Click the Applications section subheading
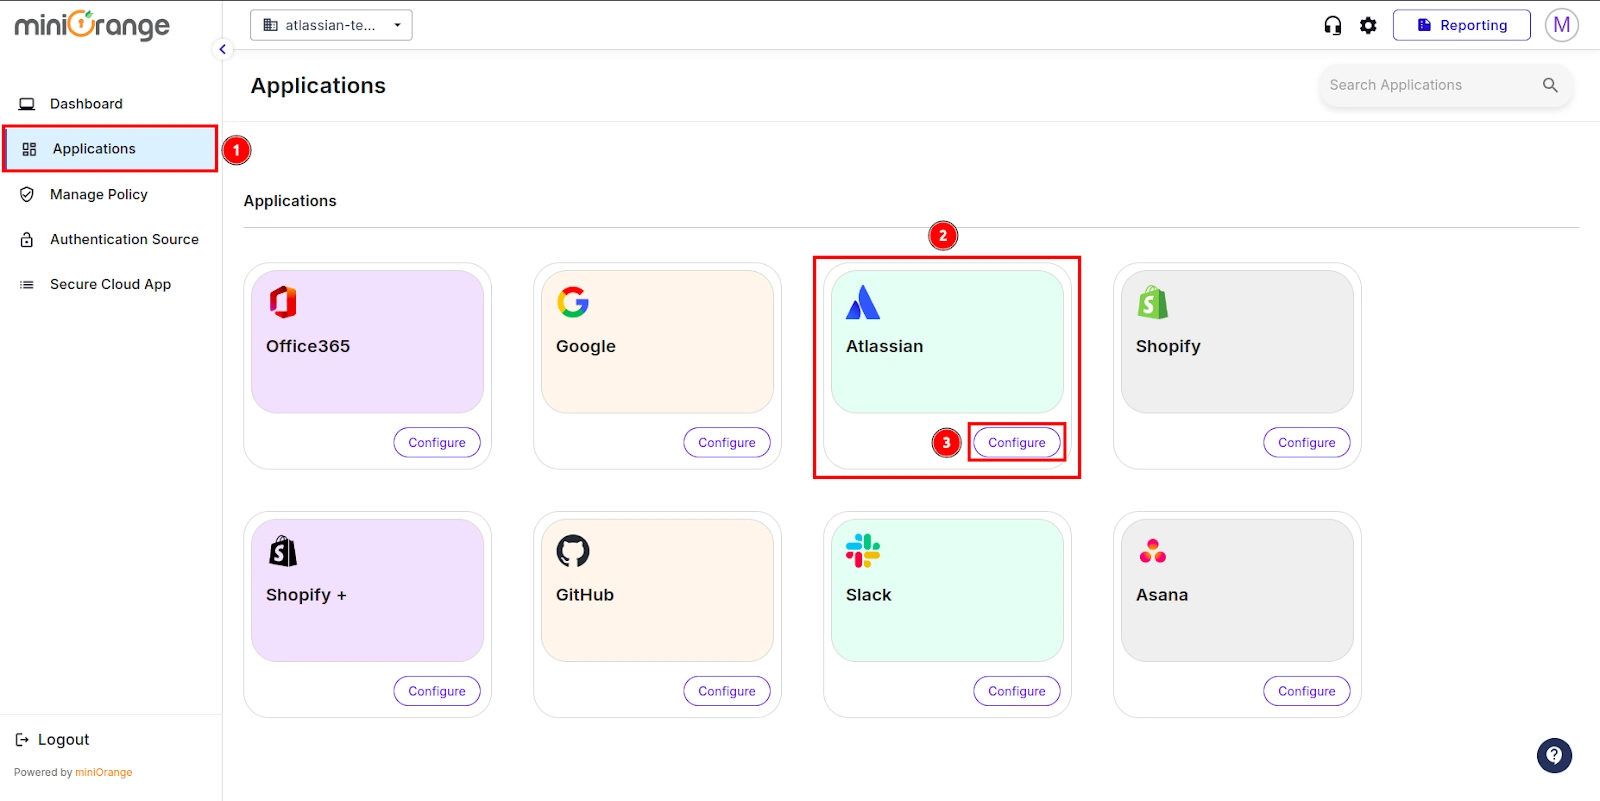This screenshot has width=1600, height=801. point(290,201)
